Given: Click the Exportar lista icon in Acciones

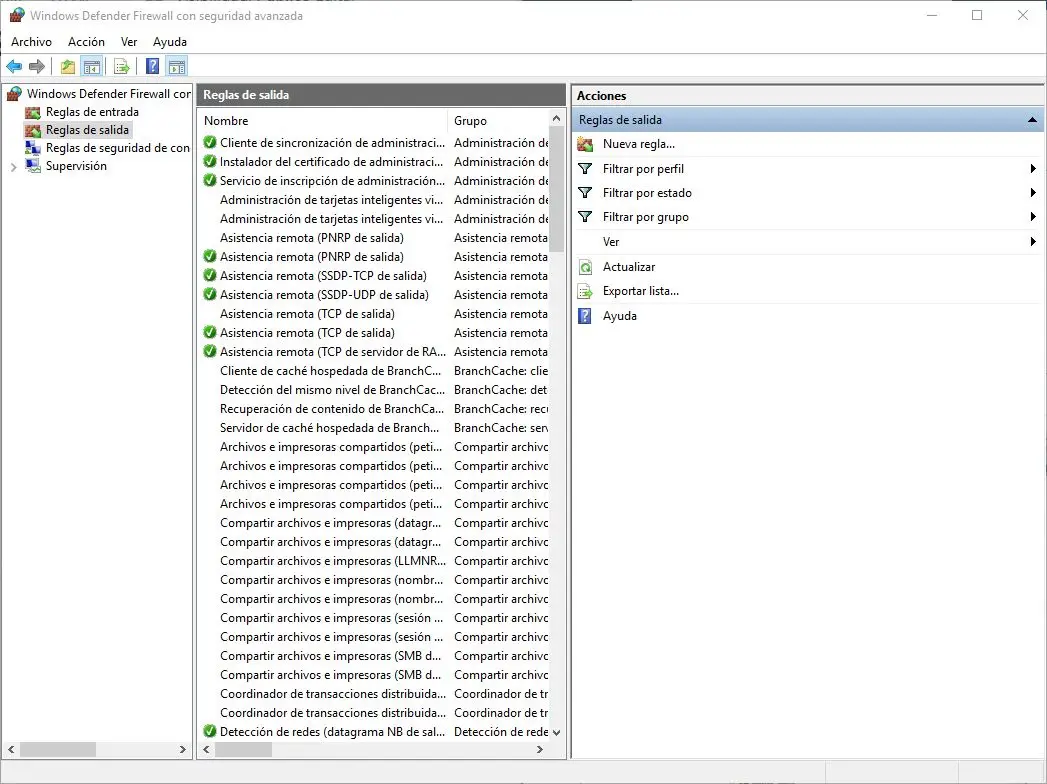Looking at the screenshot, I should [x=586, y=291].
